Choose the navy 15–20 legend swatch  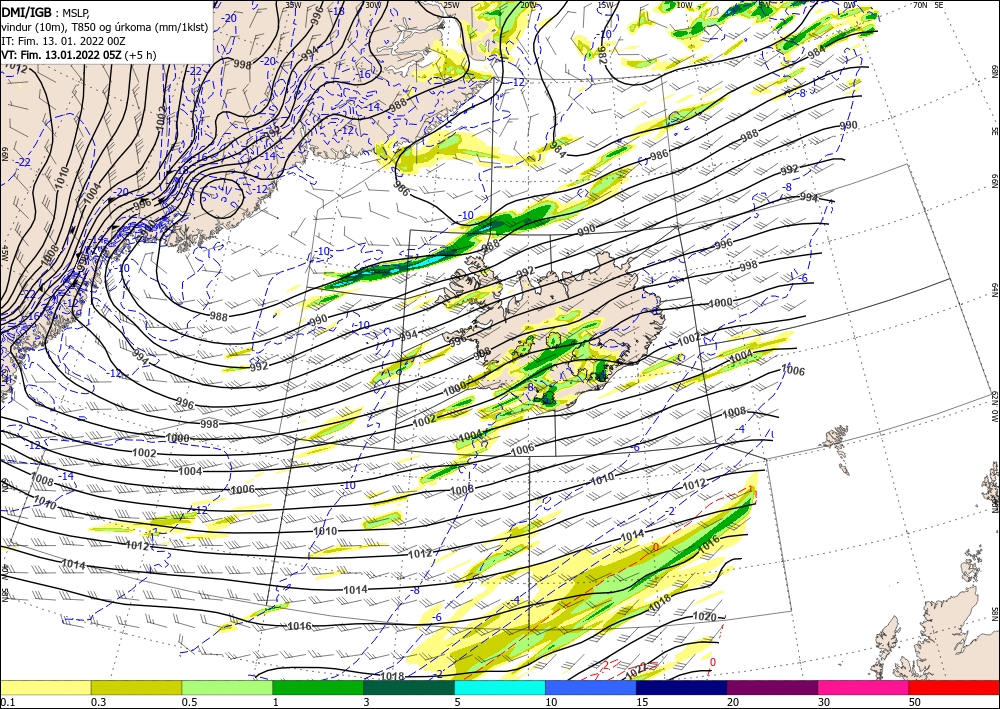[x=682, y=687]
